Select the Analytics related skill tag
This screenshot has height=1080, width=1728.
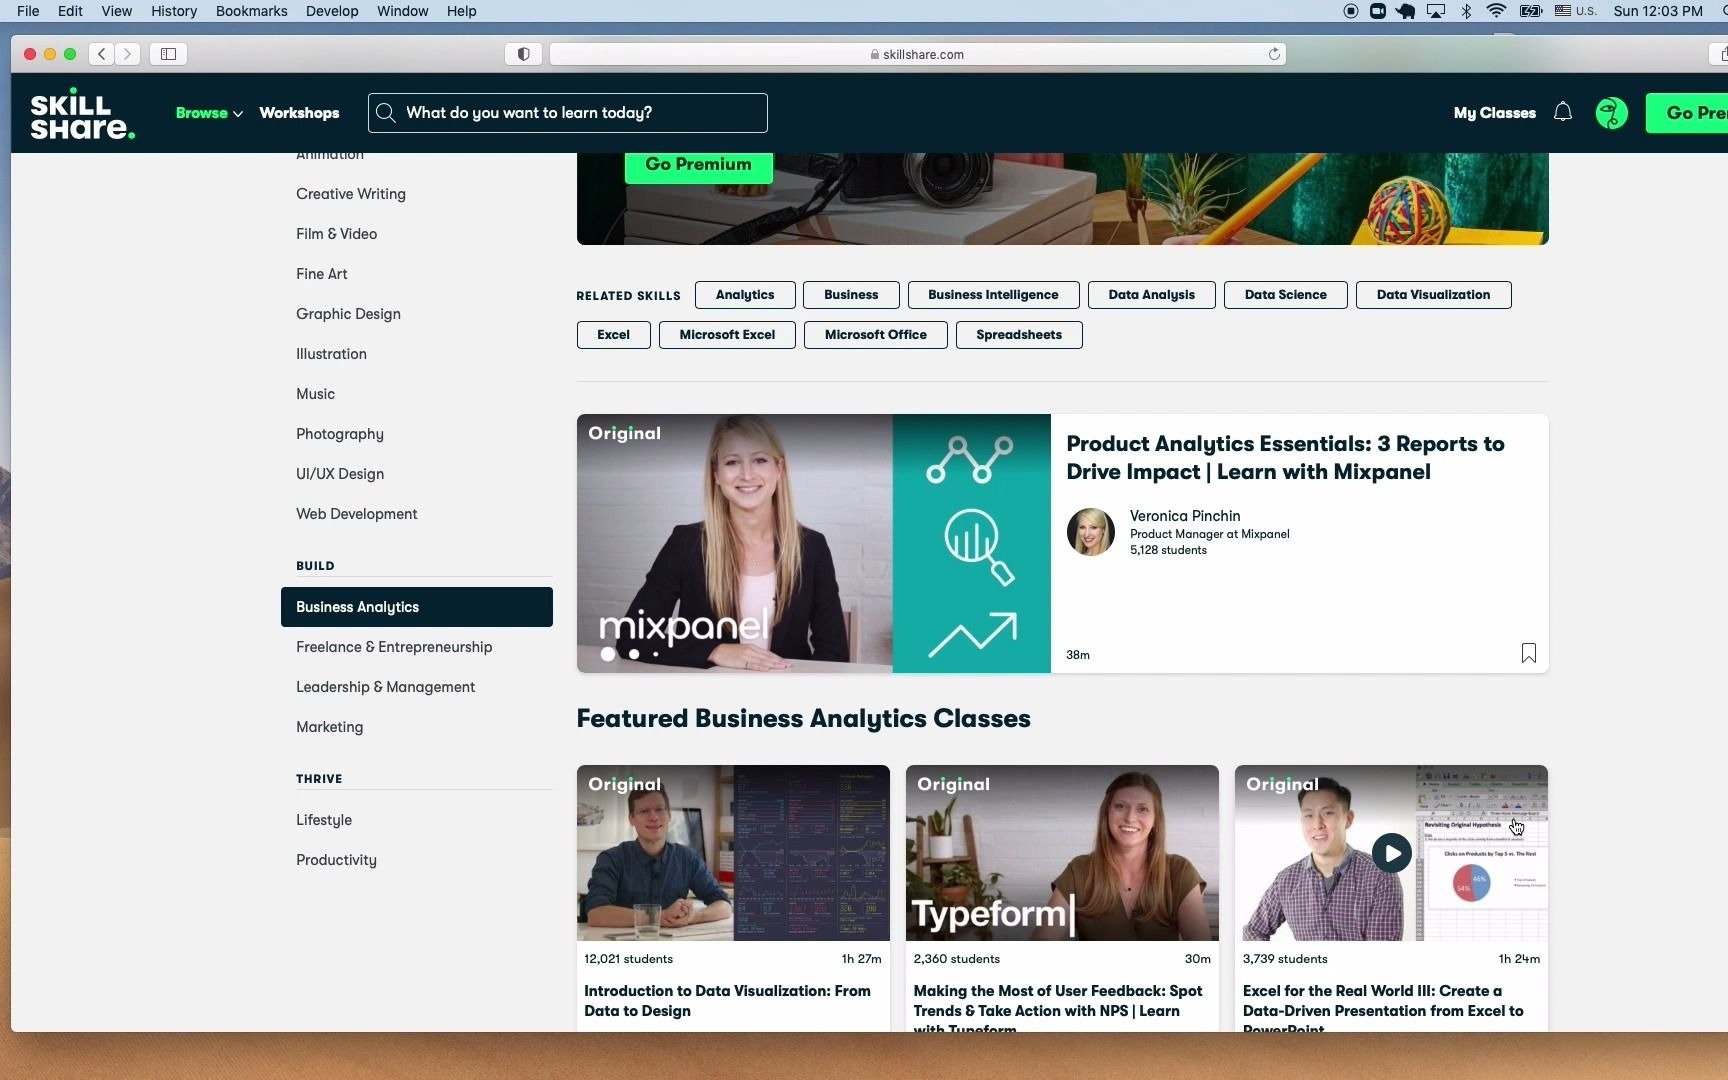point(745,295)
